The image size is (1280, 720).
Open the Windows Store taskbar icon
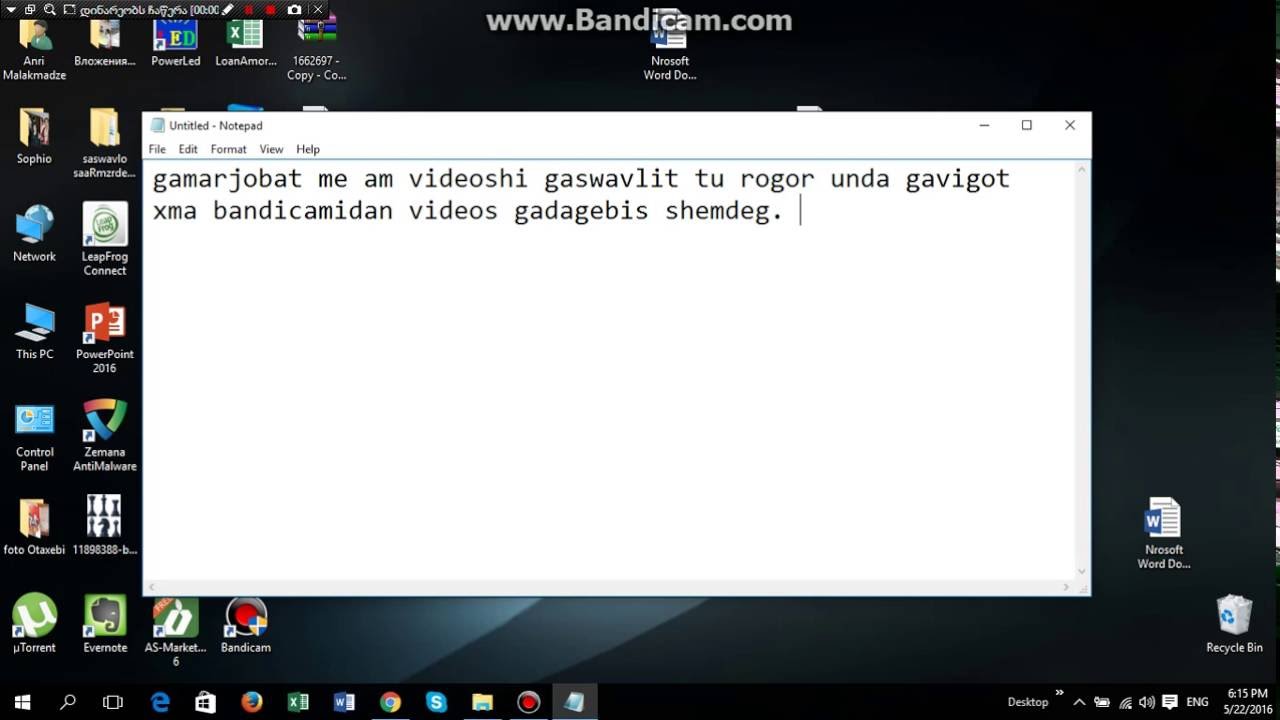tap(205, 702)
